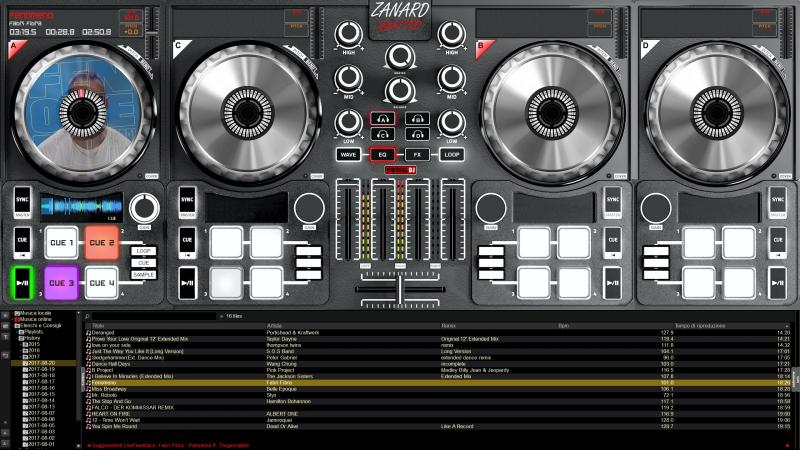Select deck D with corner letter badge
This screenshot has width=800, height=450.
[646, 47]
